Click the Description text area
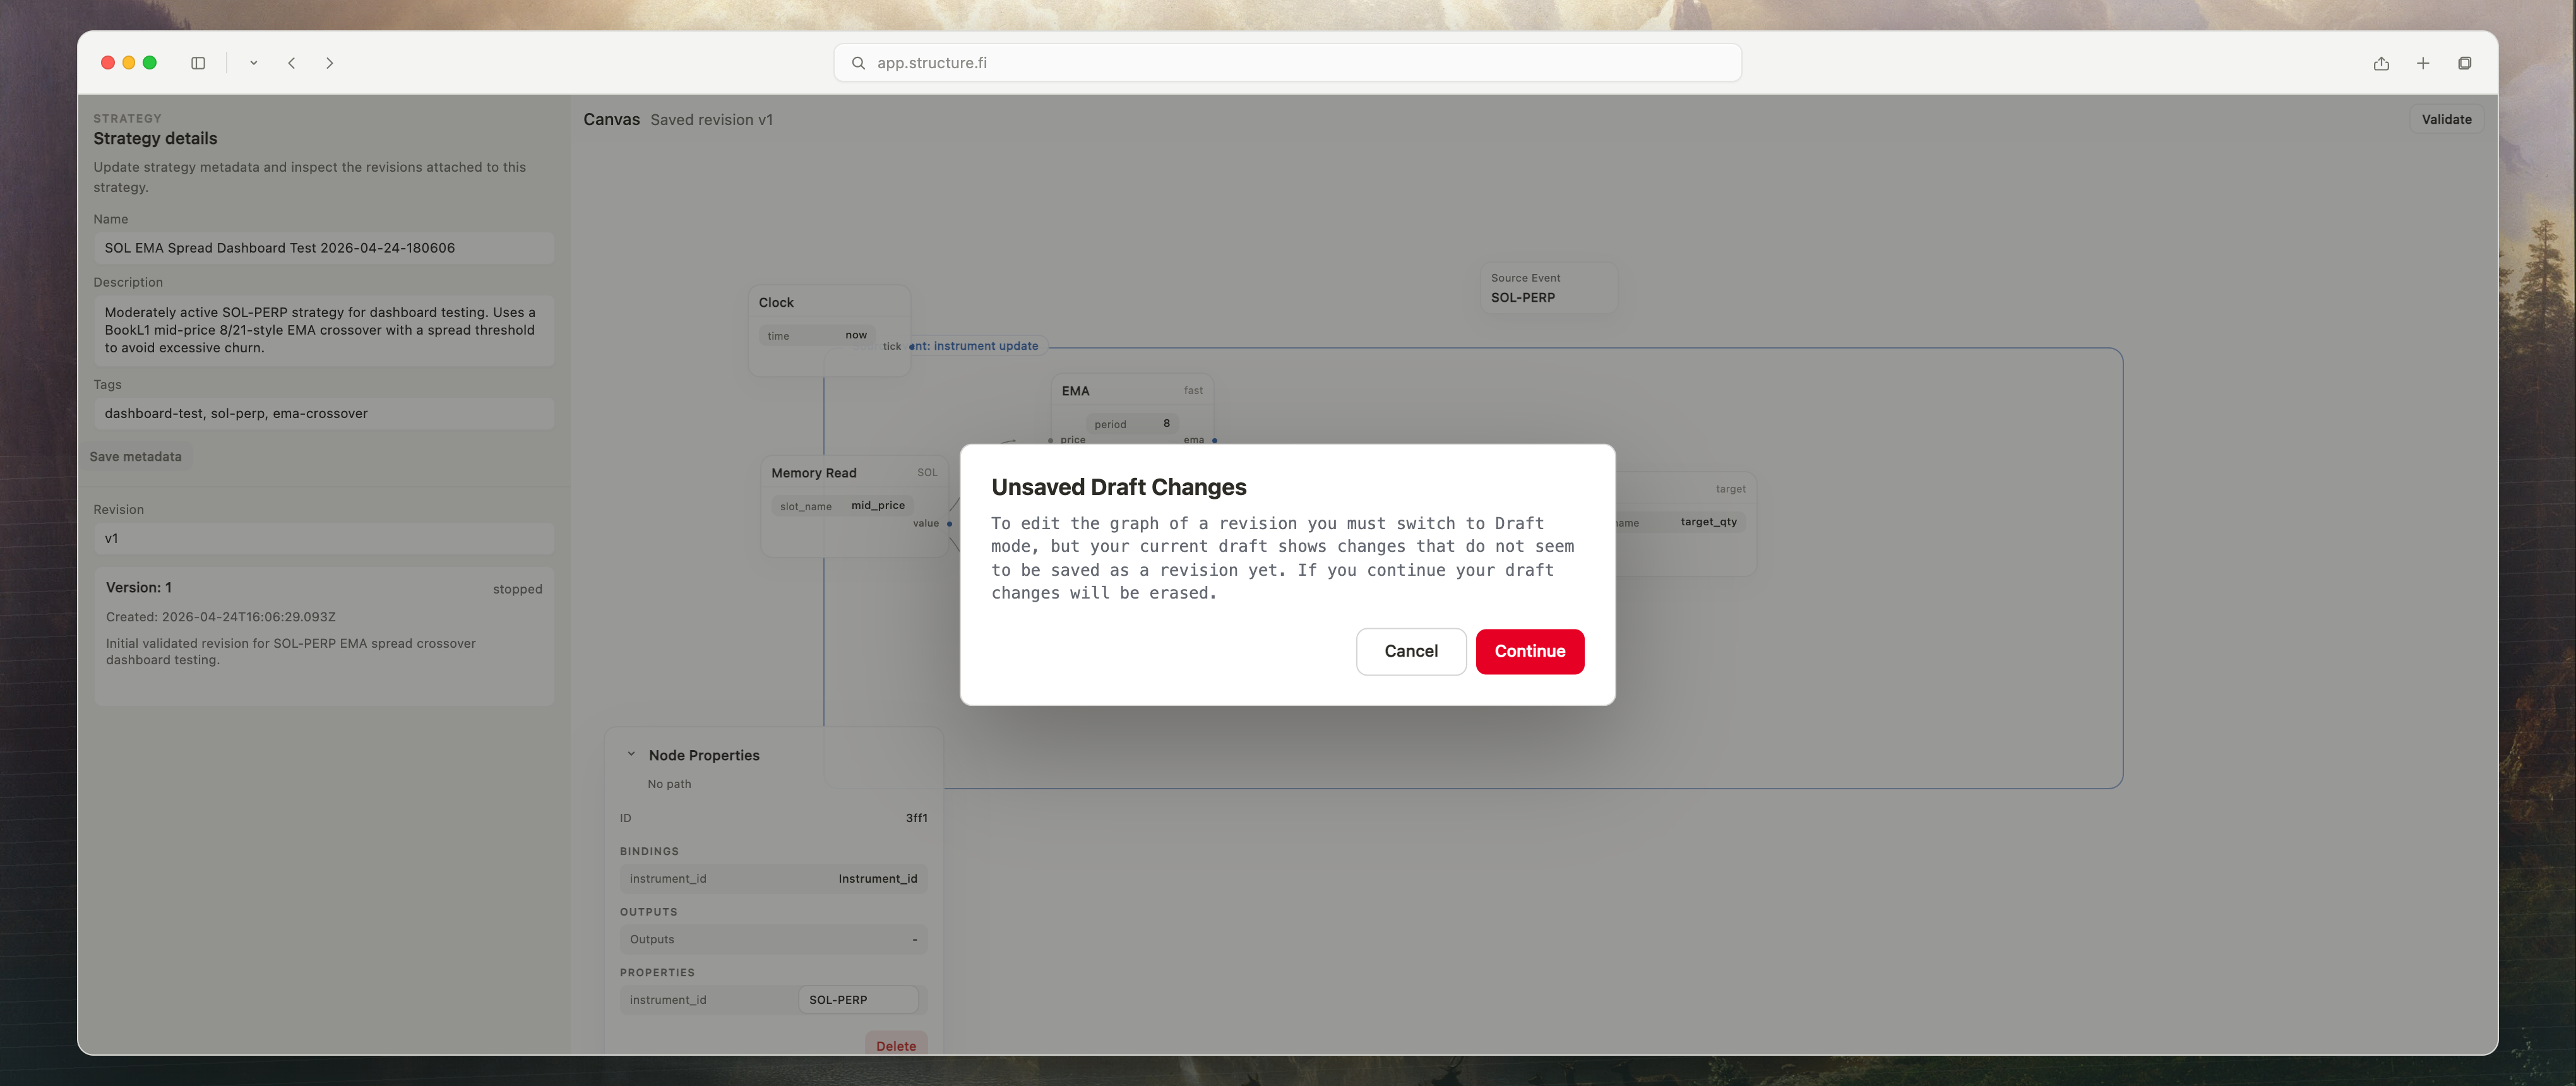The image size is (2576, 1086). point(324,330)
